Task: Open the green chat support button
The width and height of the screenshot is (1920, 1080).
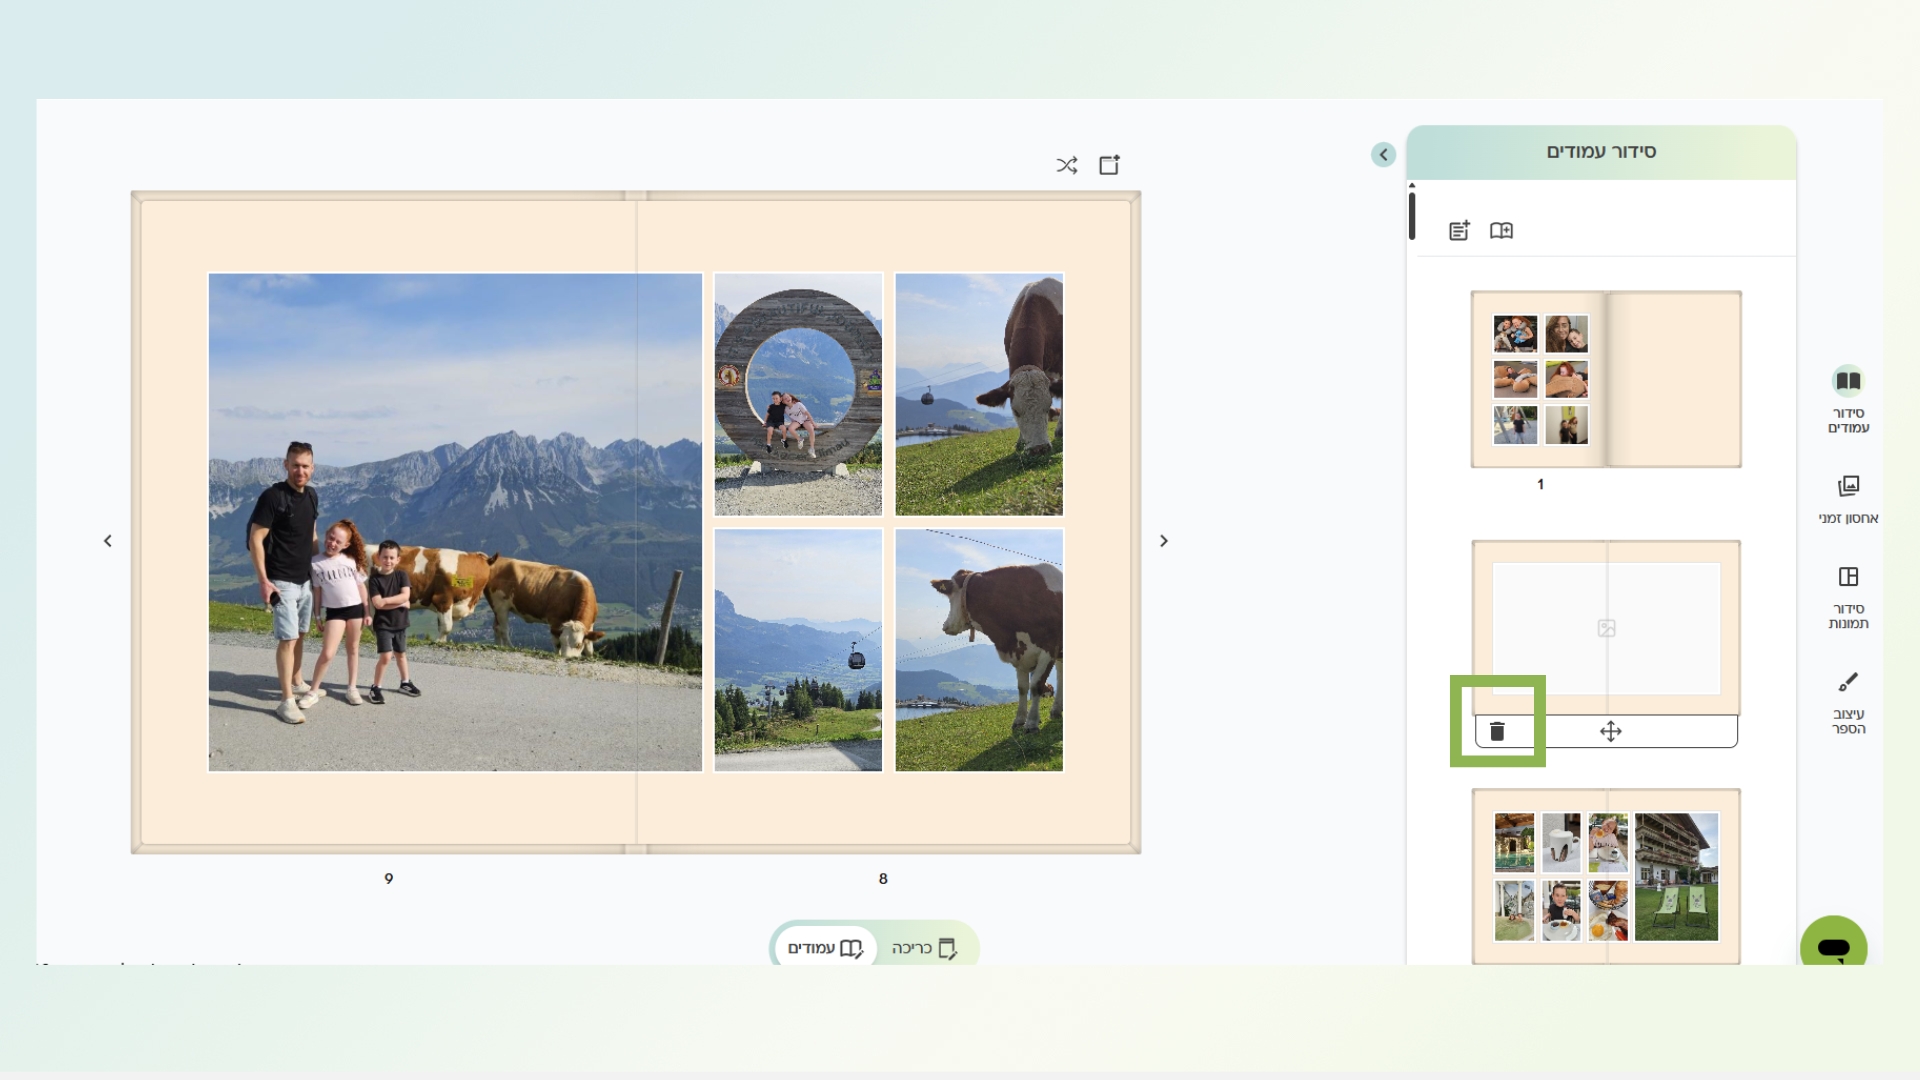Action: pyautogui.click(x=1833, y=945)
